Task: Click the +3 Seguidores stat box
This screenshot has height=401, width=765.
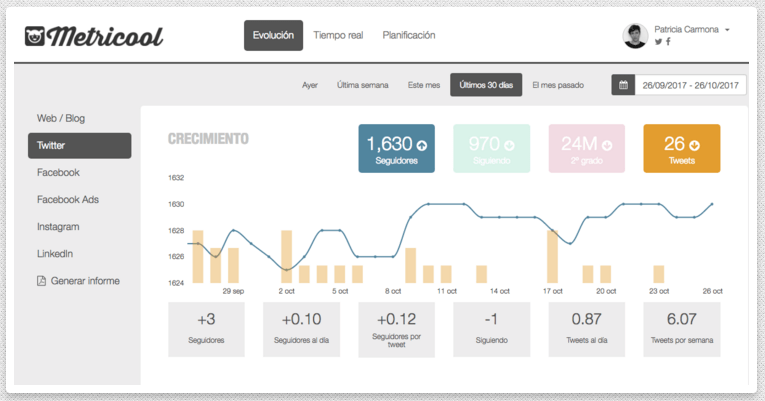Action: [206, 329]
